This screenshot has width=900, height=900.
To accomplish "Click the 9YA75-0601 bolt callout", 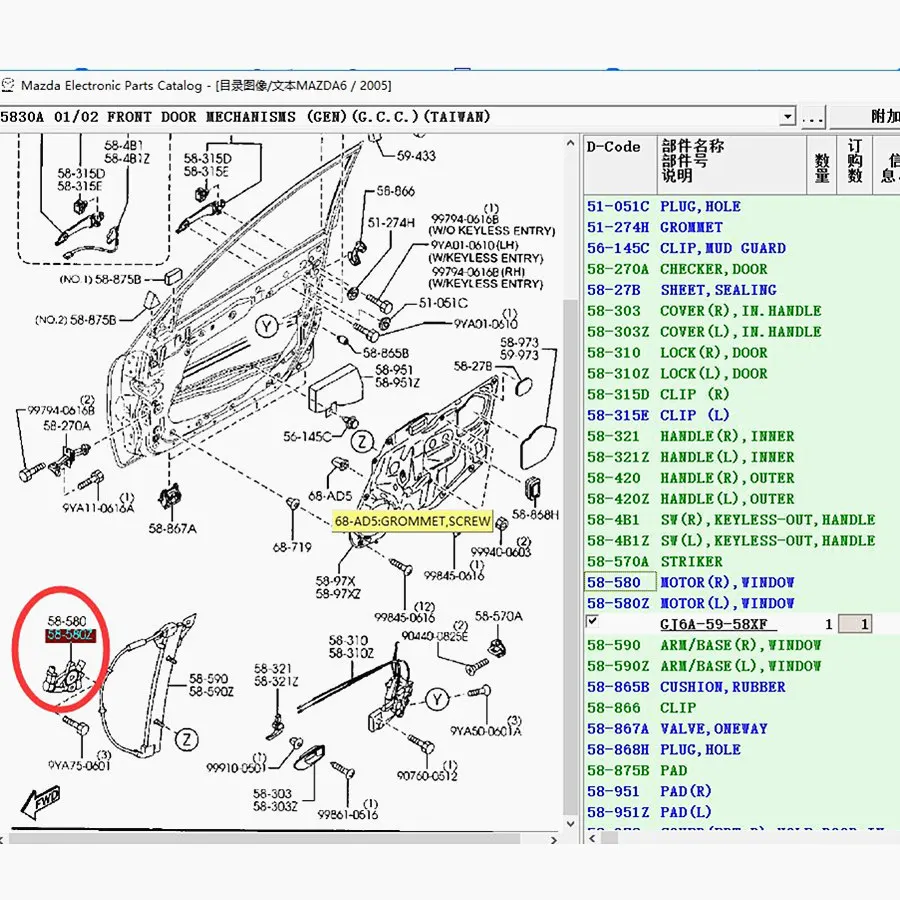I will [x=79, y=765].
